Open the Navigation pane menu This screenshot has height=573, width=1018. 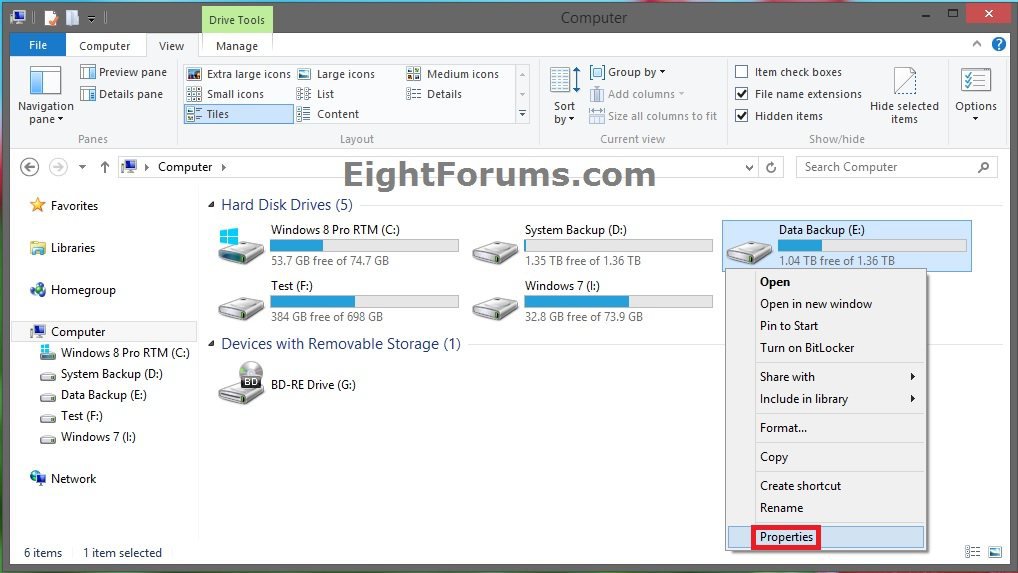[x=45, y=95]
